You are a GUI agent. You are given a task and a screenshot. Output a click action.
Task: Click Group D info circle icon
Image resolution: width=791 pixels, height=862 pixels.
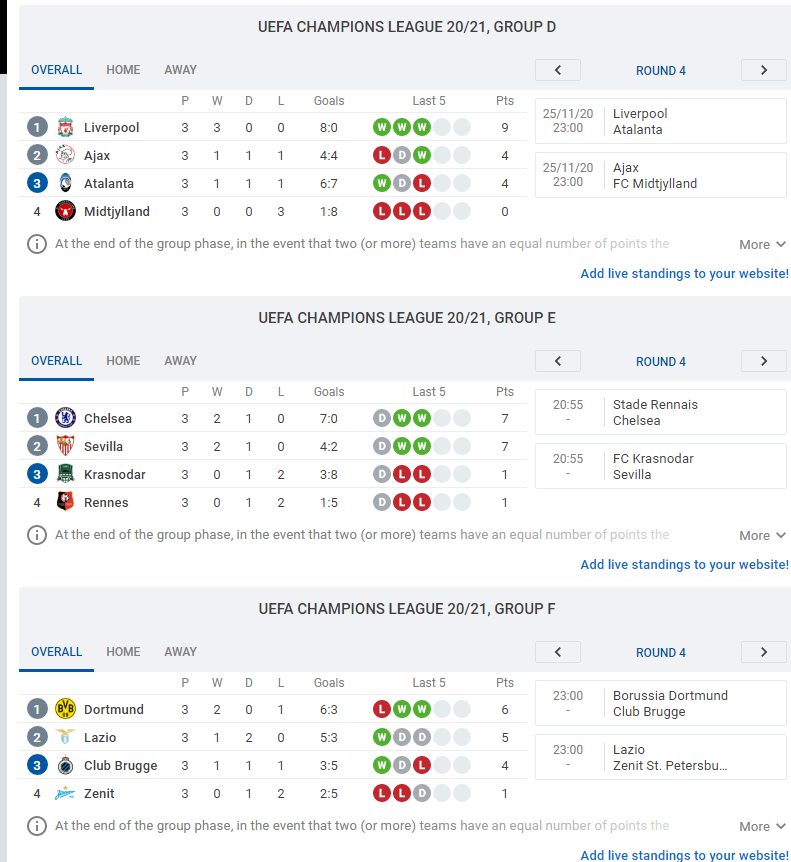coord(37,244)
